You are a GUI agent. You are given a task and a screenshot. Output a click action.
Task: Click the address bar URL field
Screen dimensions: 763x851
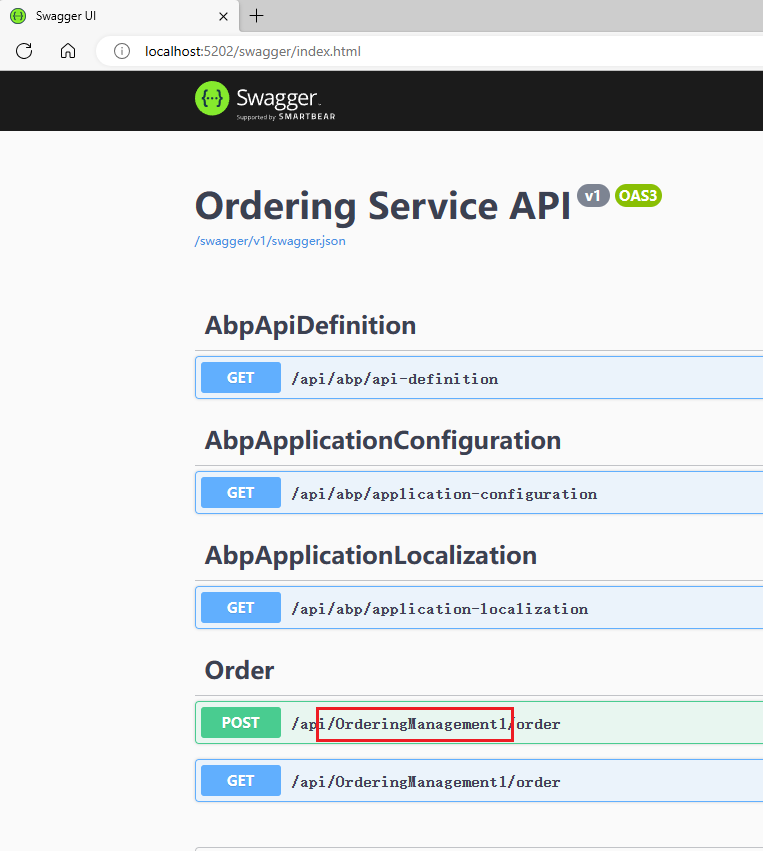(x=429, y=51)
